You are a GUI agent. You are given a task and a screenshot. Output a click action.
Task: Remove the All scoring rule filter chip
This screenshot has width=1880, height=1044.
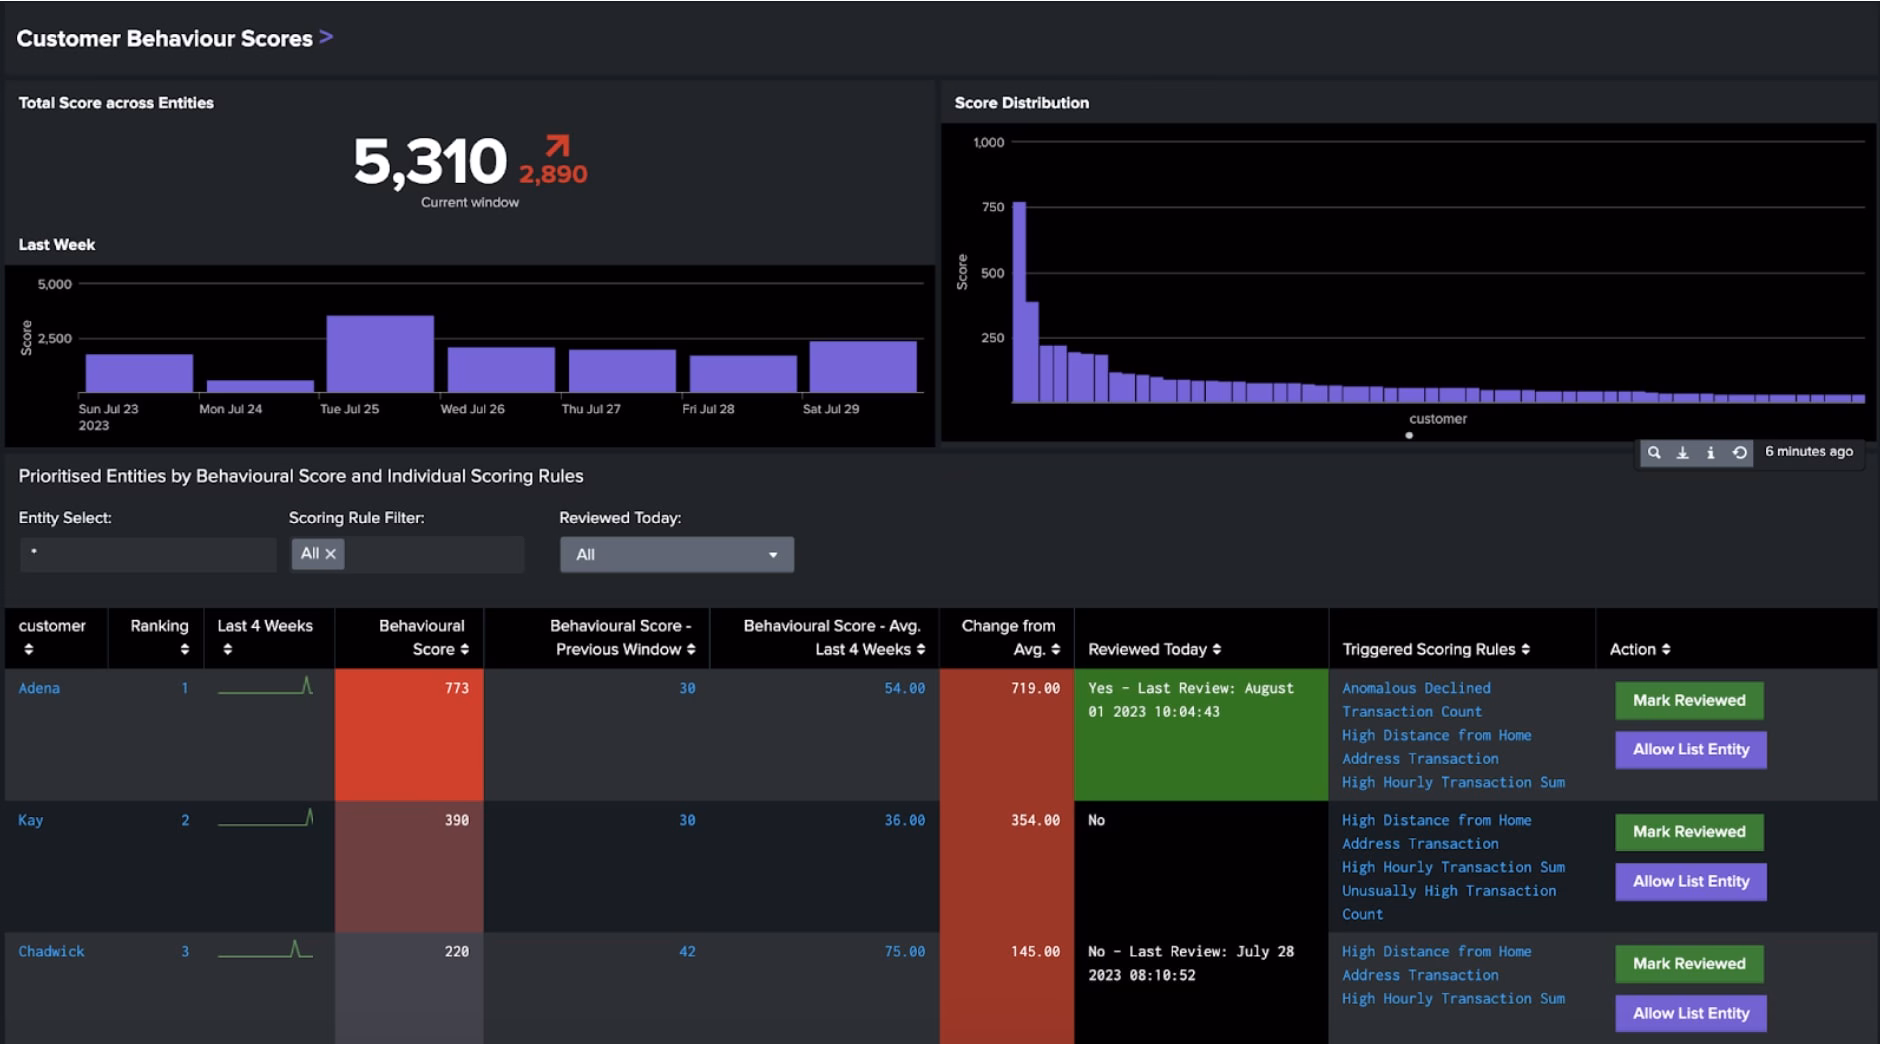pos(332,554)
